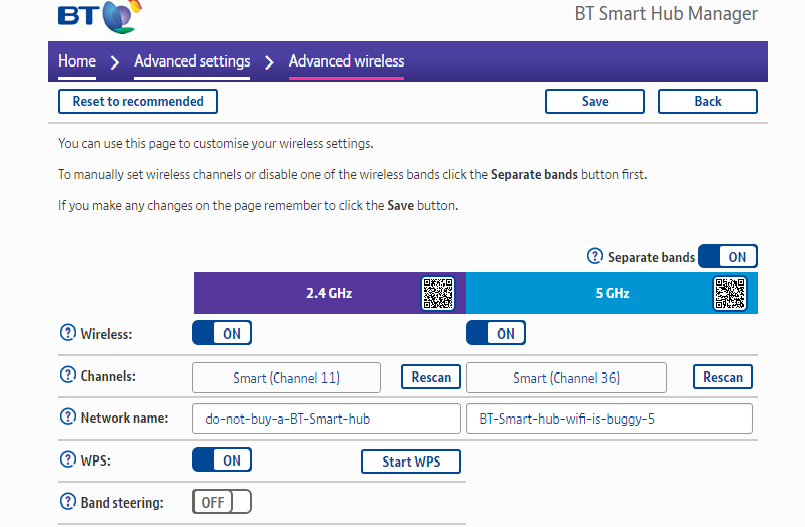The image size is (805, 527).
Task: Turn off 2.4 GHz wireless switch
Action: point(222,333)
